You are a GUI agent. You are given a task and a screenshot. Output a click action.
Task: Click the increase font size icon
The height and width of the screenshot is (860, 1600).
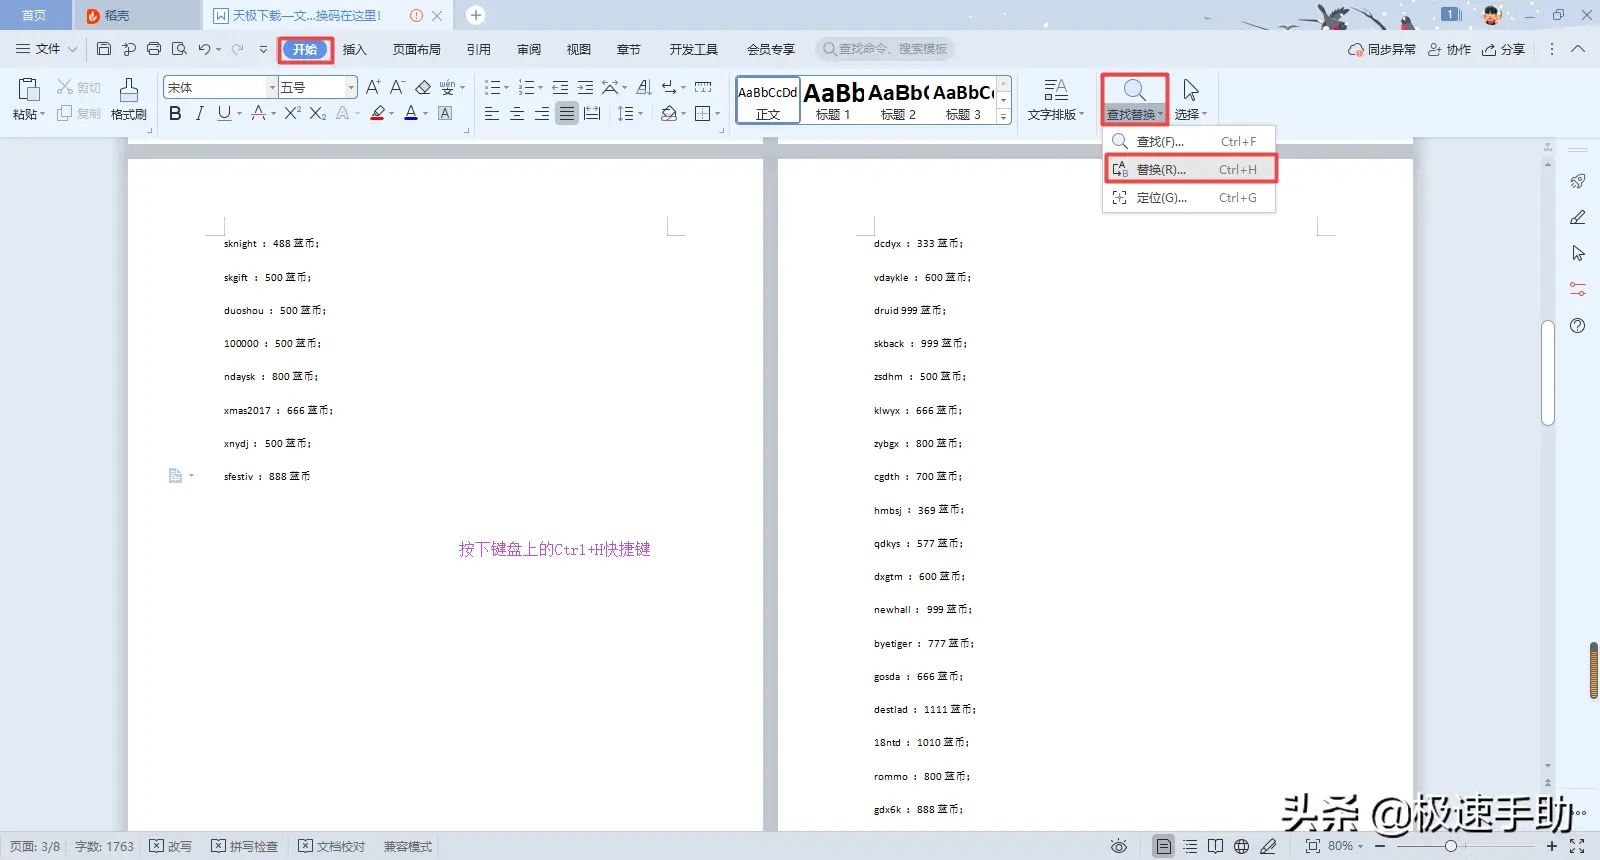click(x=372, y=88)
